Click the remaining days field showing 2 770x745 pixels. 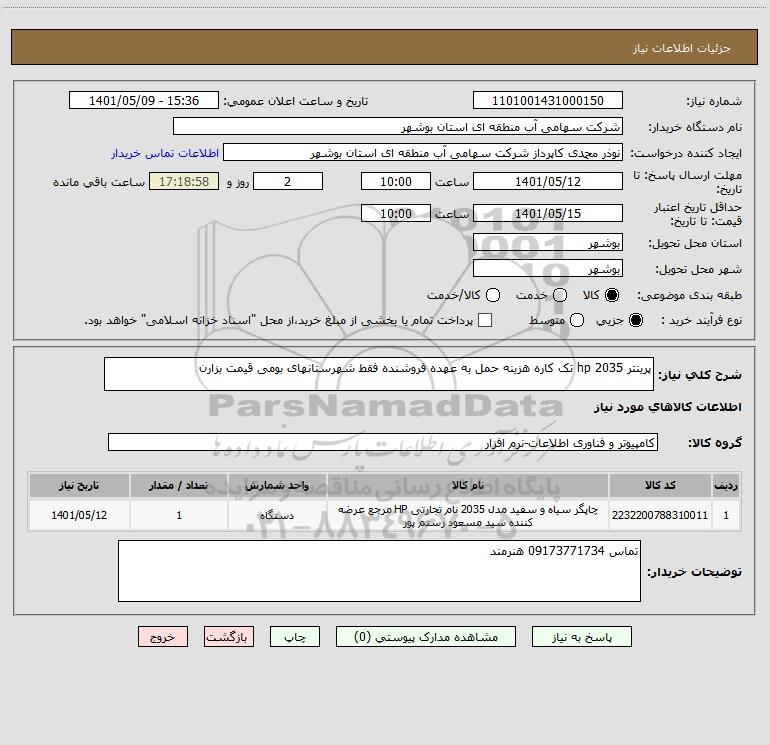click(288, 181)
